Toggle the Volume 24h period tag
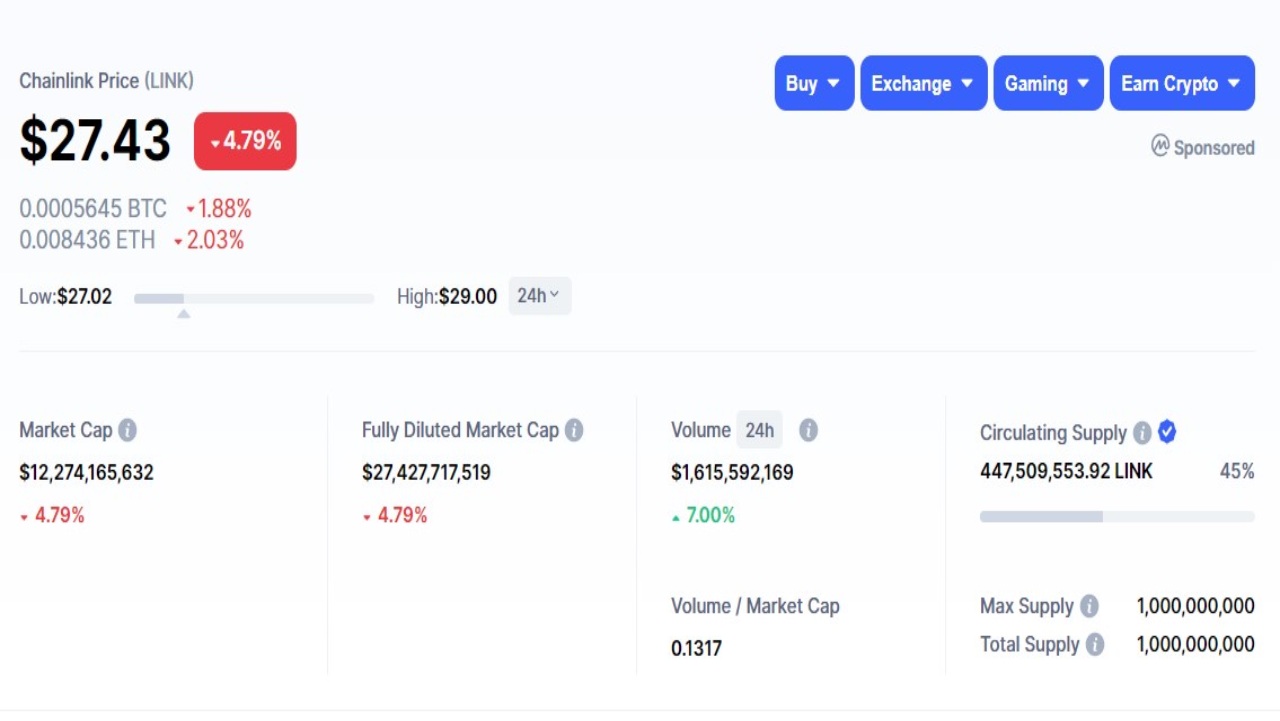 point(759,430)
